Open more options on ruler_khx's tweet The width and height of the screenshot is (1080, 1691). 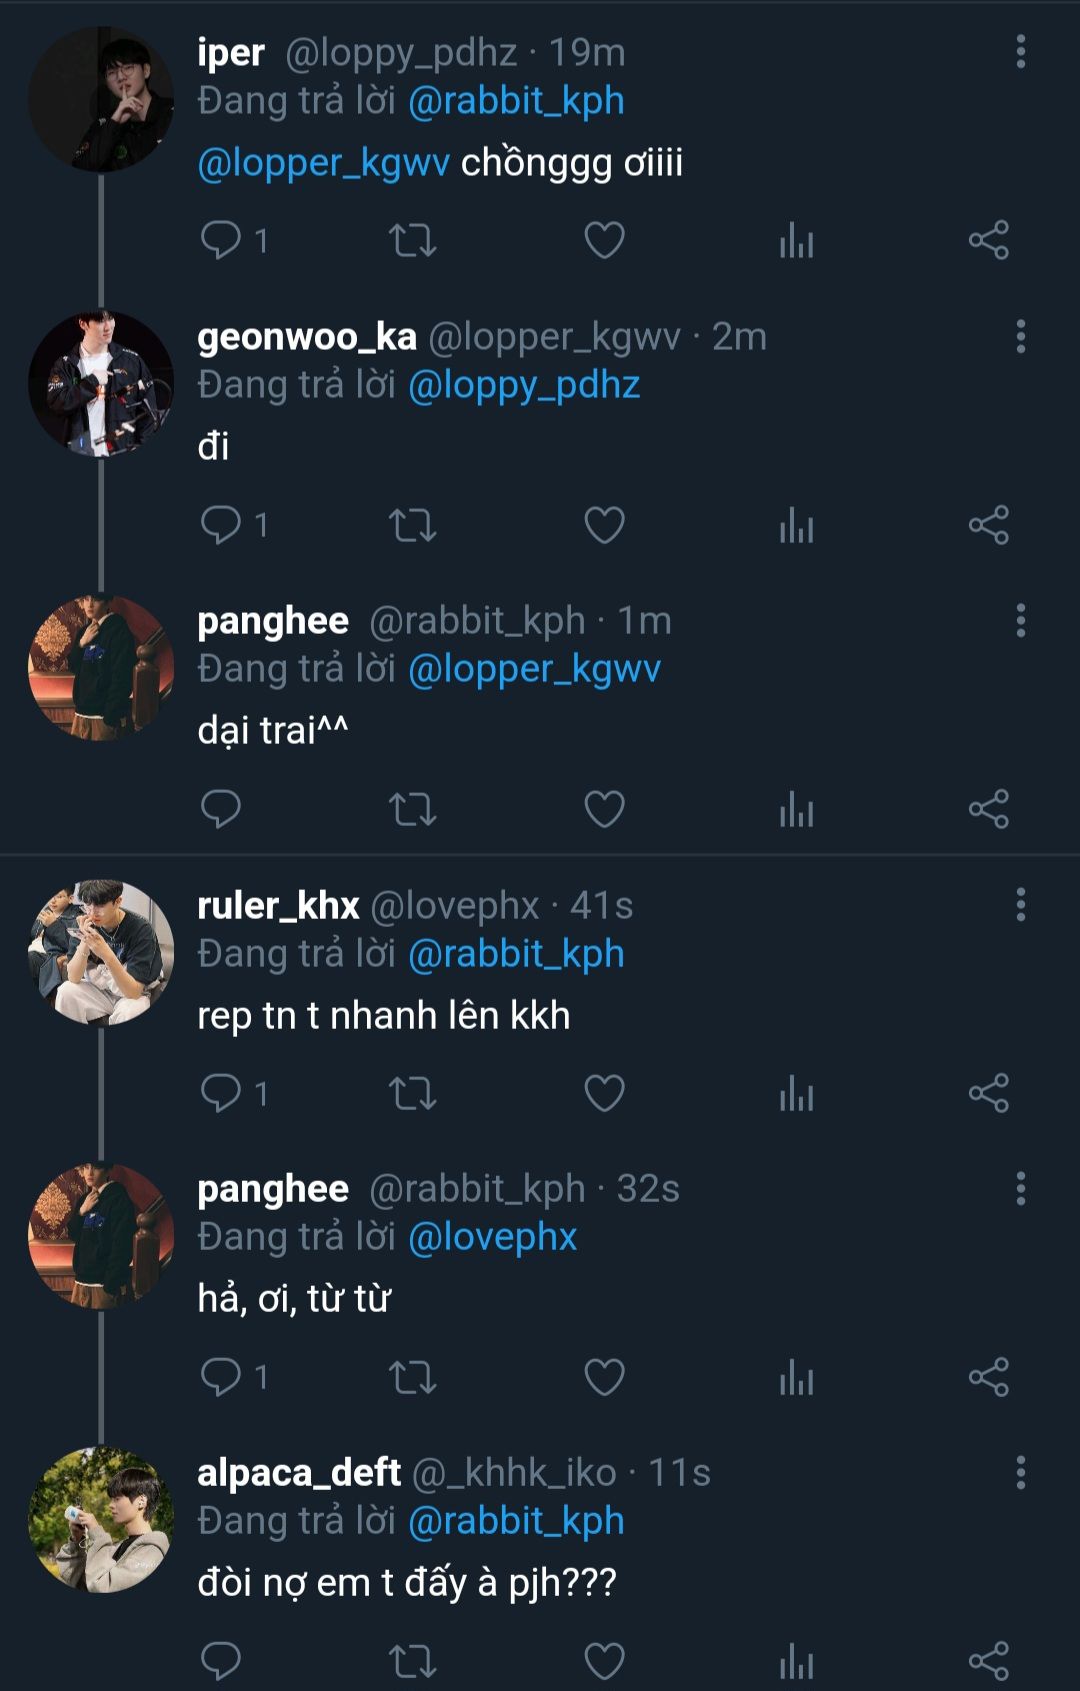click(x=1020, y=905)
